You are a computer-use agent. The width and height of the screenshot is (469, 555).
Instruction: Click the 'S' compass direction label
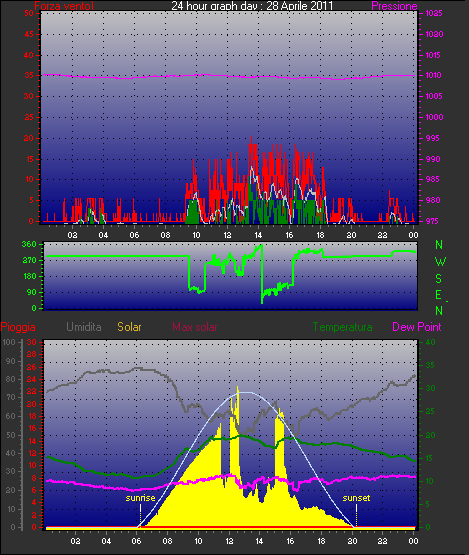point(439,279)
